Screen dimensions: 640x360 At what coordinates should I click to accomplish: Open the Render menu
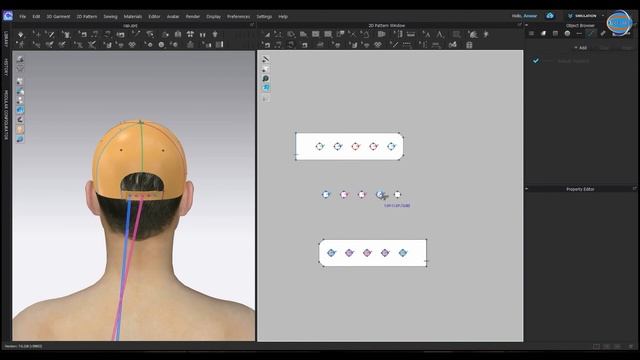pos(193,16)
